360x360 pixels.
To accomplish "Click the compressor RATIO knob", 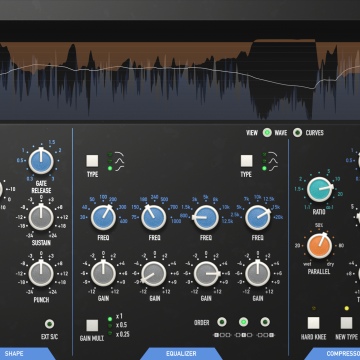I will tap(319, 189).
